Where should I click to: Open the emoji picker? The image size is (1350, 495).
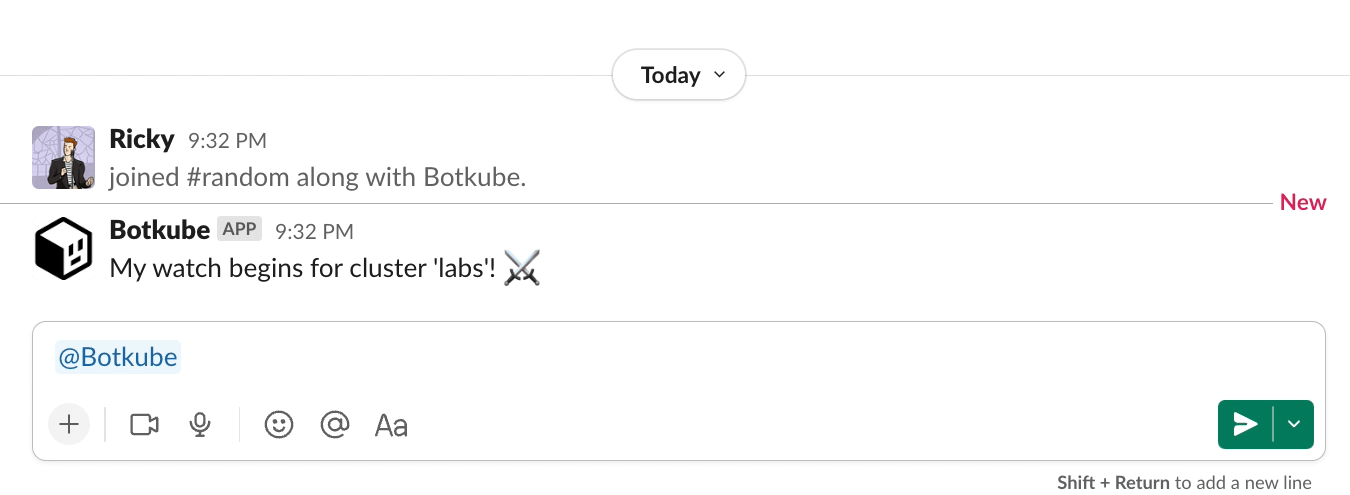pyautogui.click(x=279, y=425)
